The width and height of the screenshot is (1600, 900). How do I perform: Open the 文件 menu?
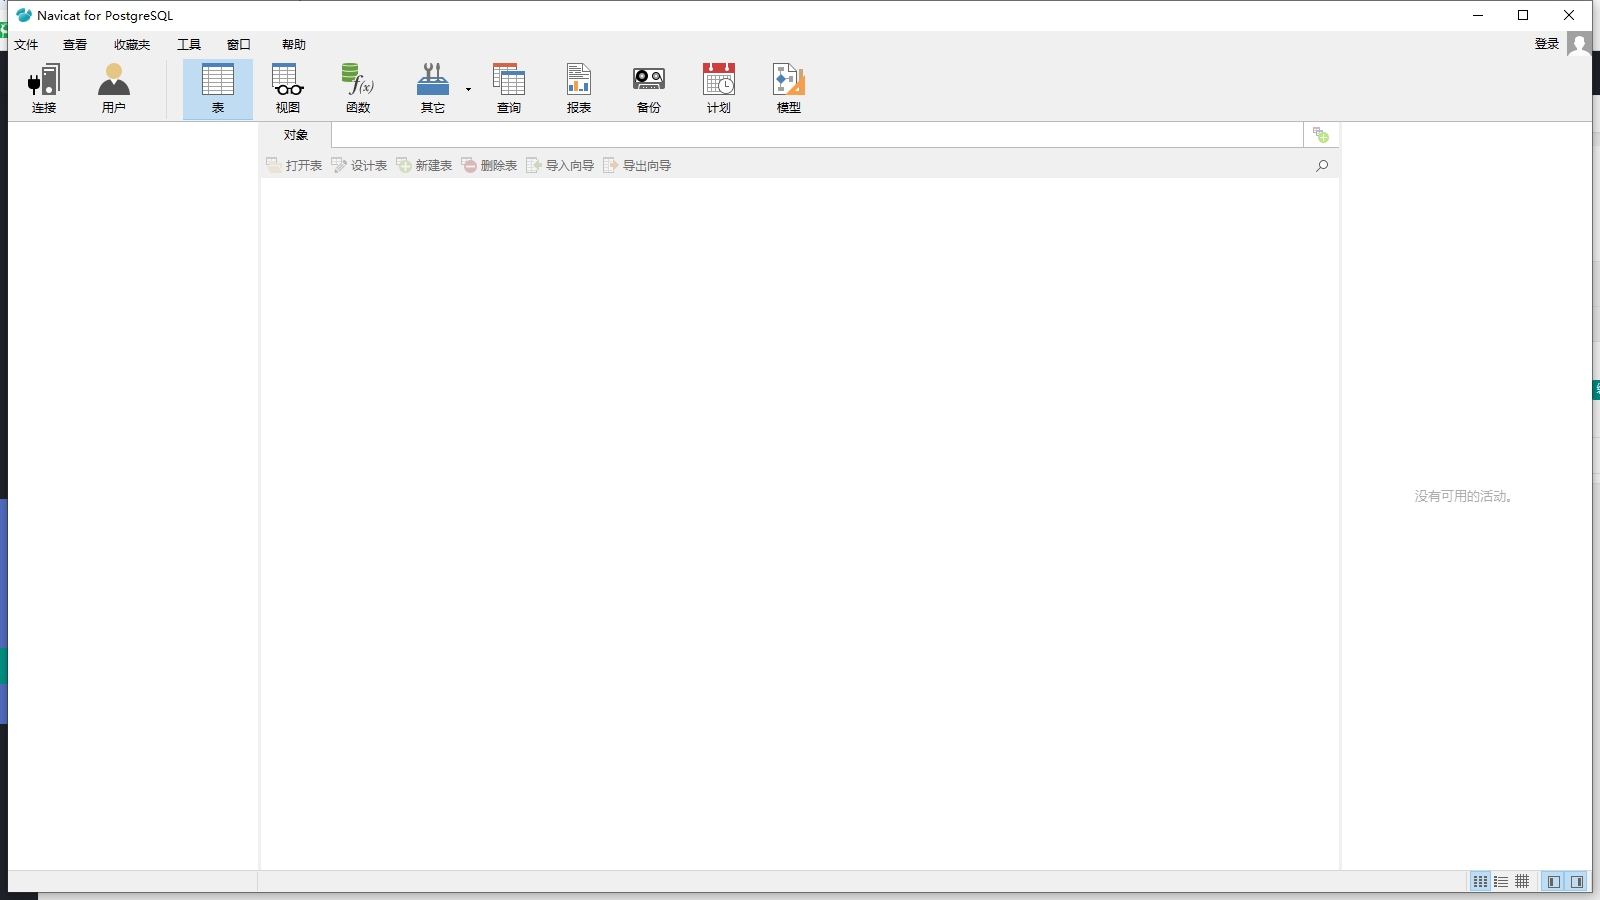[x=26, y=44]
